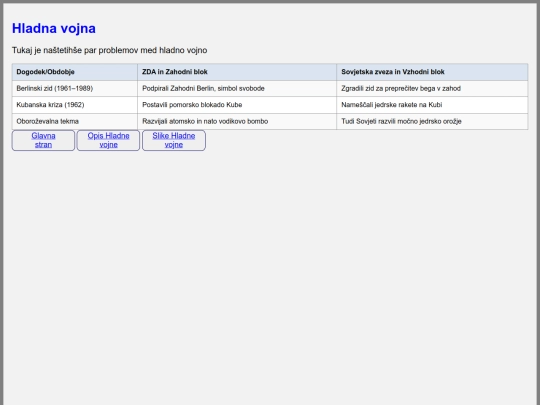Select the Zgradili zid za preprečitev bega cell
The image size is (540, 405).
(x=432, y=89)
